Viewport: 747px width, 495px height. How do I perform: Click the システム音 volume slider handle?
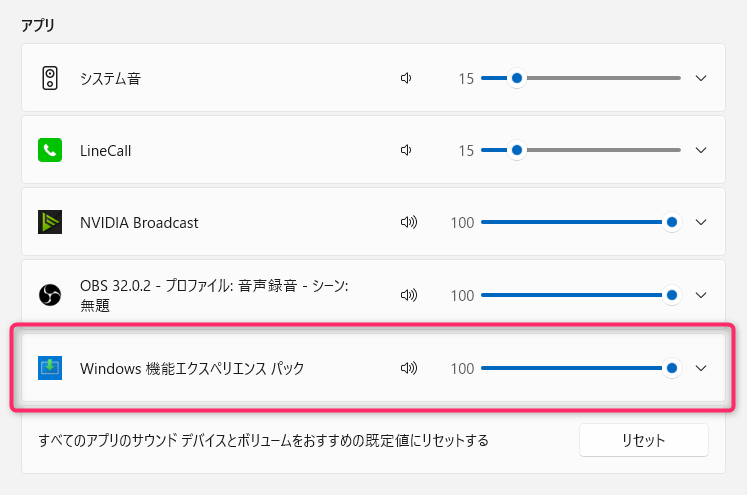(x=516, y=78)
